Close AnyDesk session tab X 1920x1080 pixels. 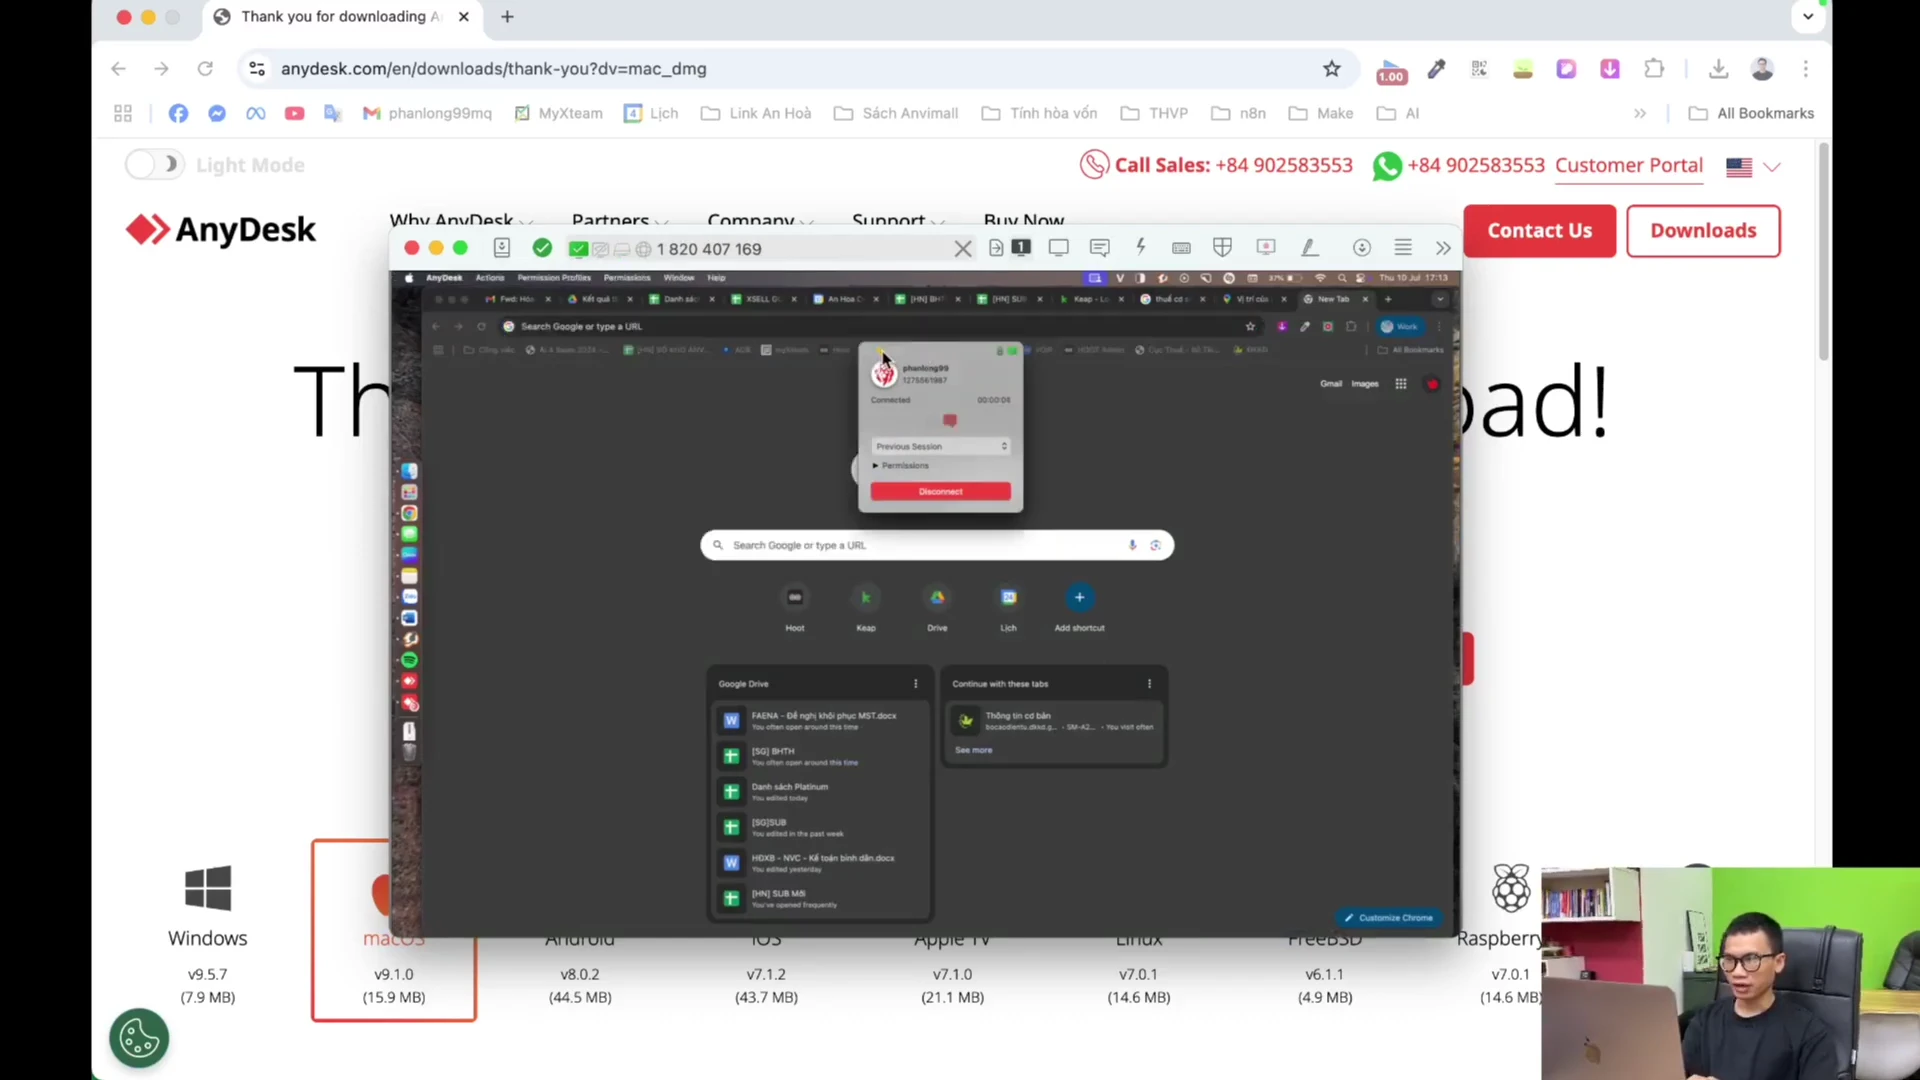tap(963, 249)
